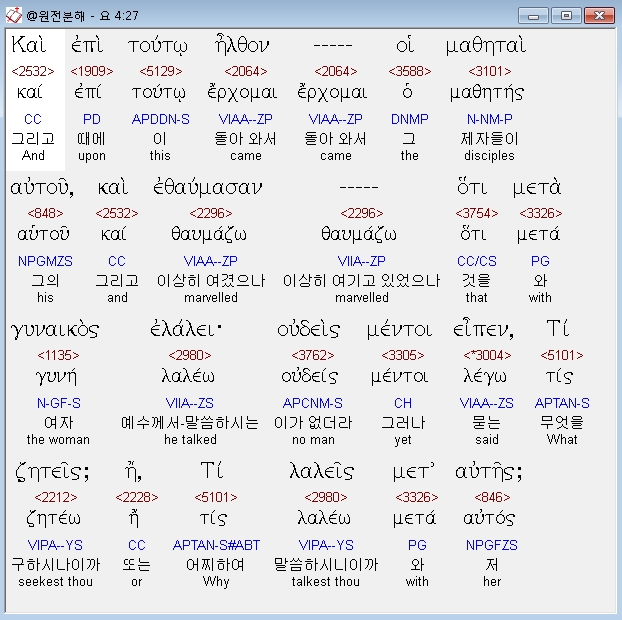This screenshot has width=622, height=620.
Task: Click the parsing code DNMP
Action: [x=410, y=119]
